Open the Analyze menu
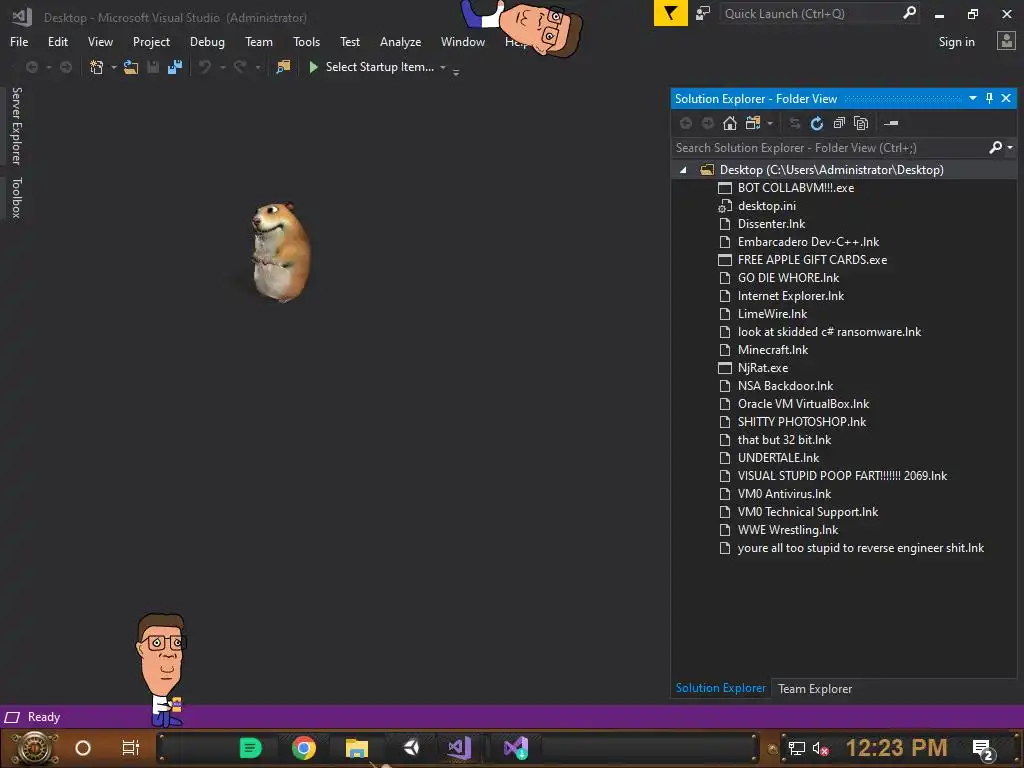 (400, 42)
